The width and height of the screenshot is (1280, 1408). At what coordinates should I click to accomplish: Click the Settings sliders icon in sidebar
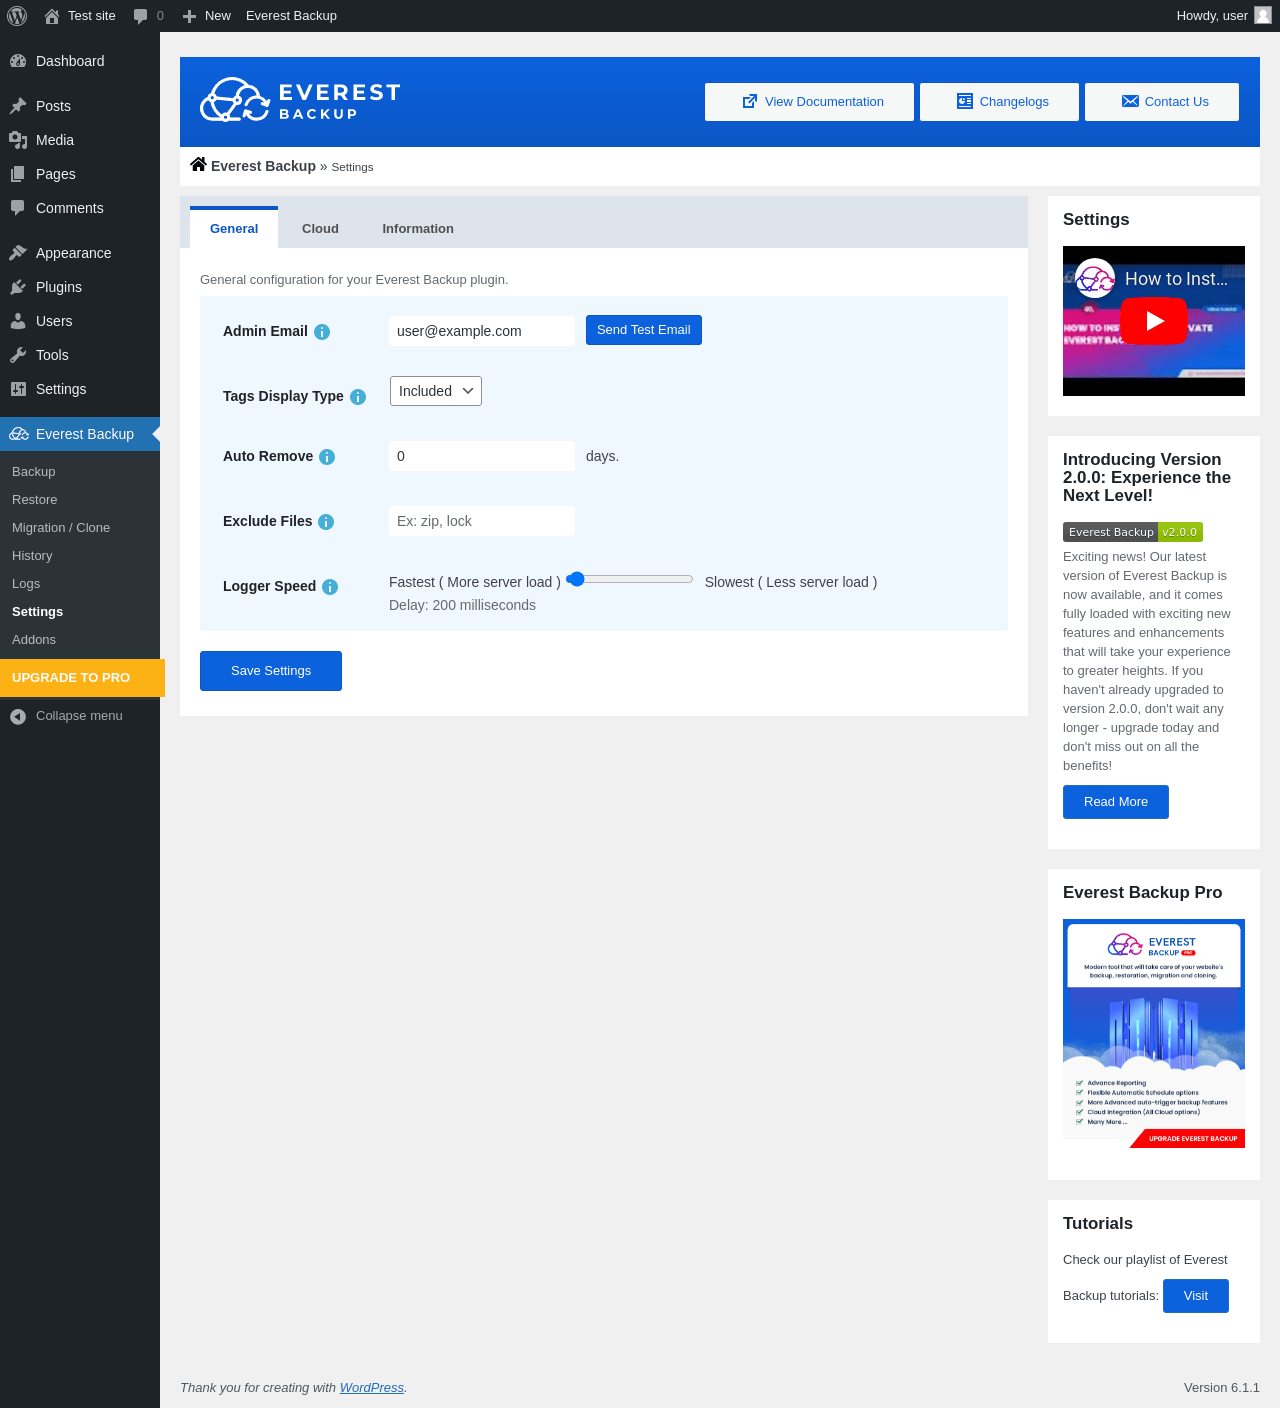click(18, 389)
